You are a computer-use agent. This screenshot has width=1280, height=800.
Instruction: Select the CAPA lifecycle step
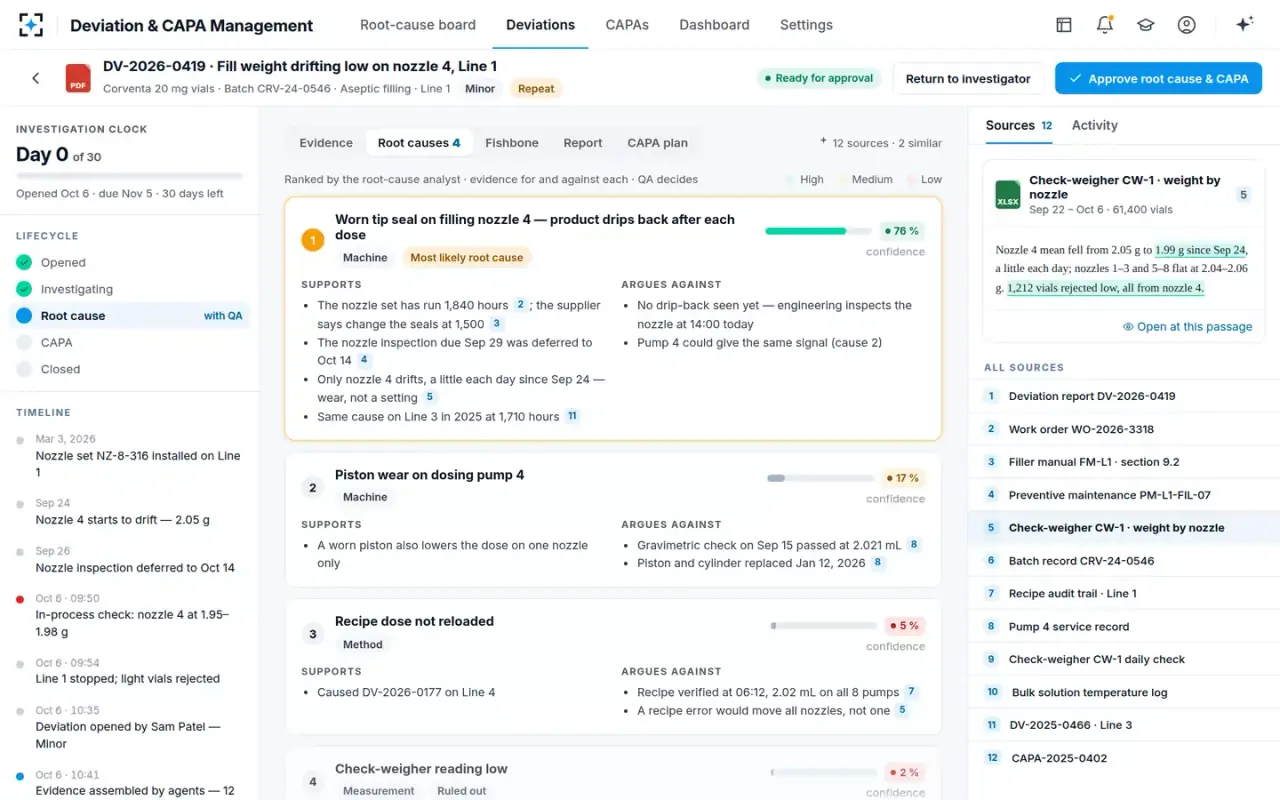pyautogui.click(x=129, y=342)
